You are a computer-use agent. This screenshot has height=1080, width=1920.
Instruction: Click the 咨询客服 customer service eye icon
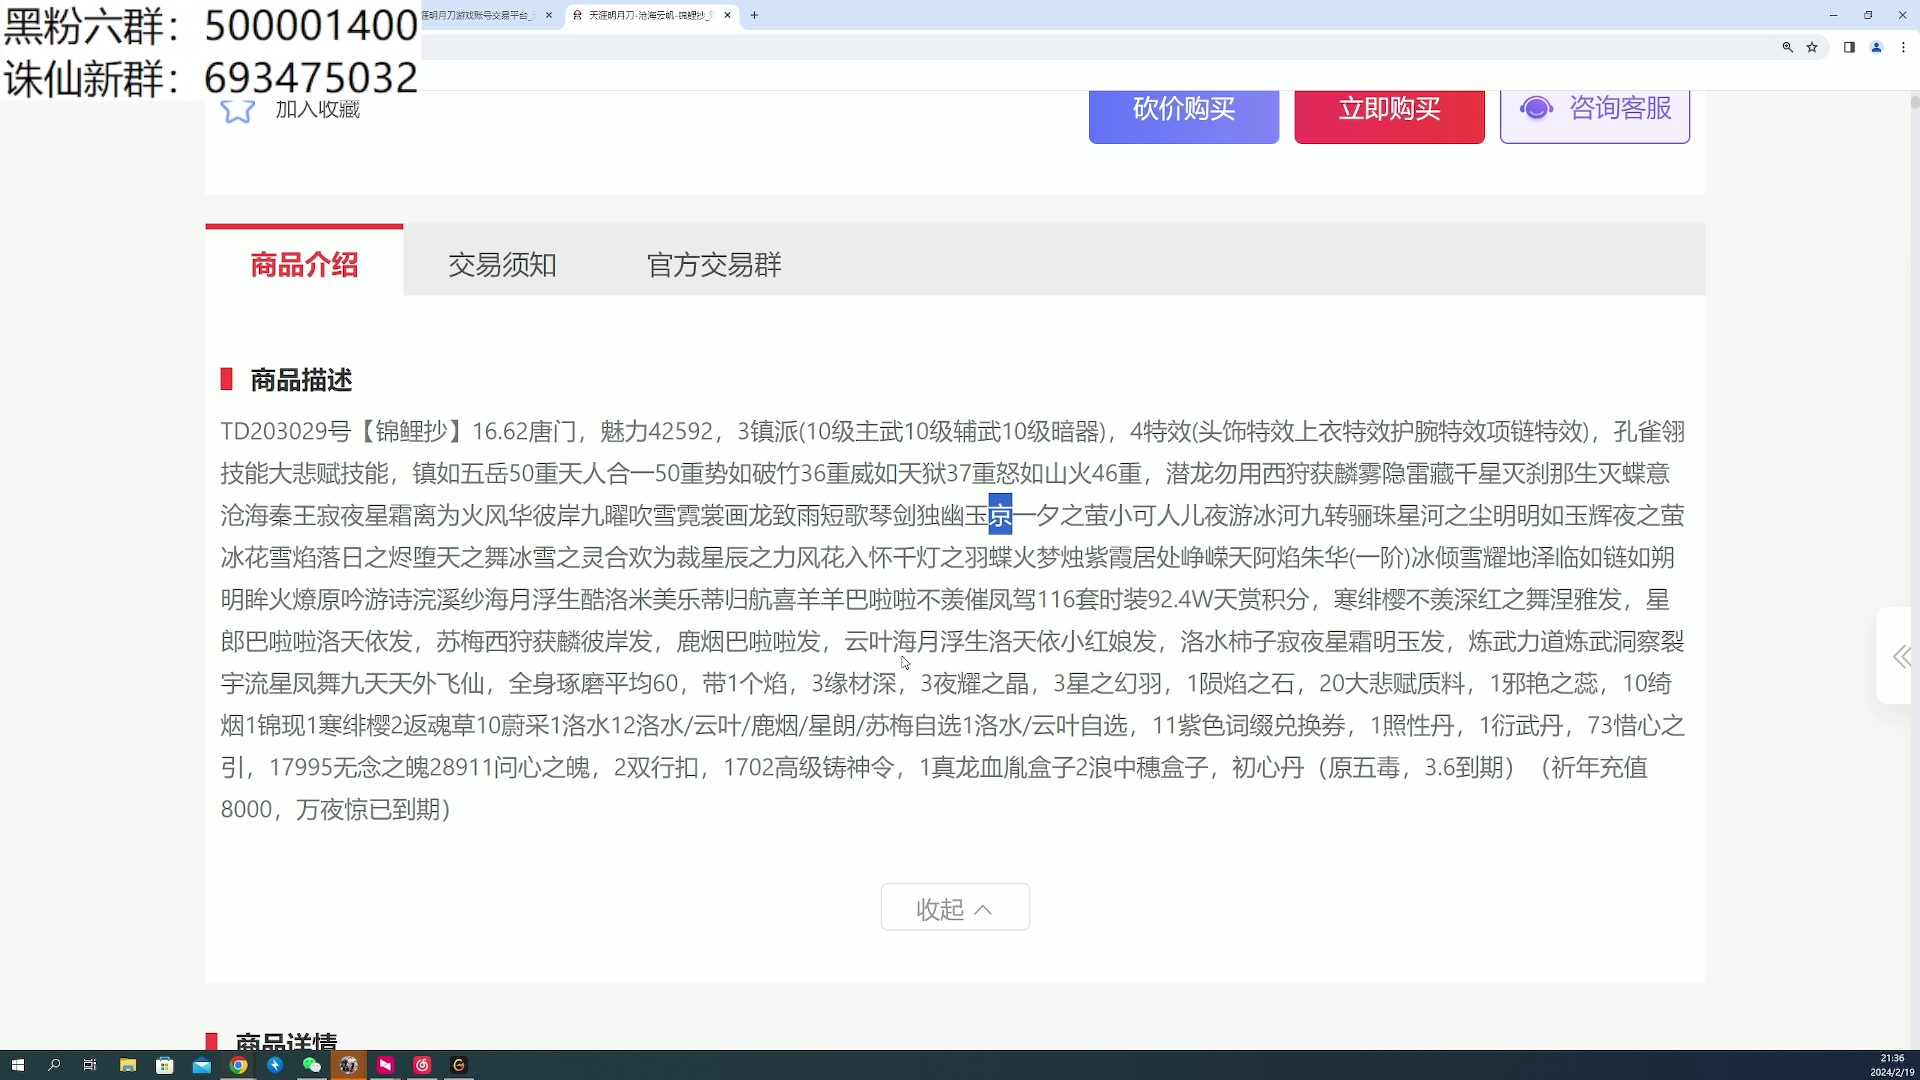[x=1536, y=108]
